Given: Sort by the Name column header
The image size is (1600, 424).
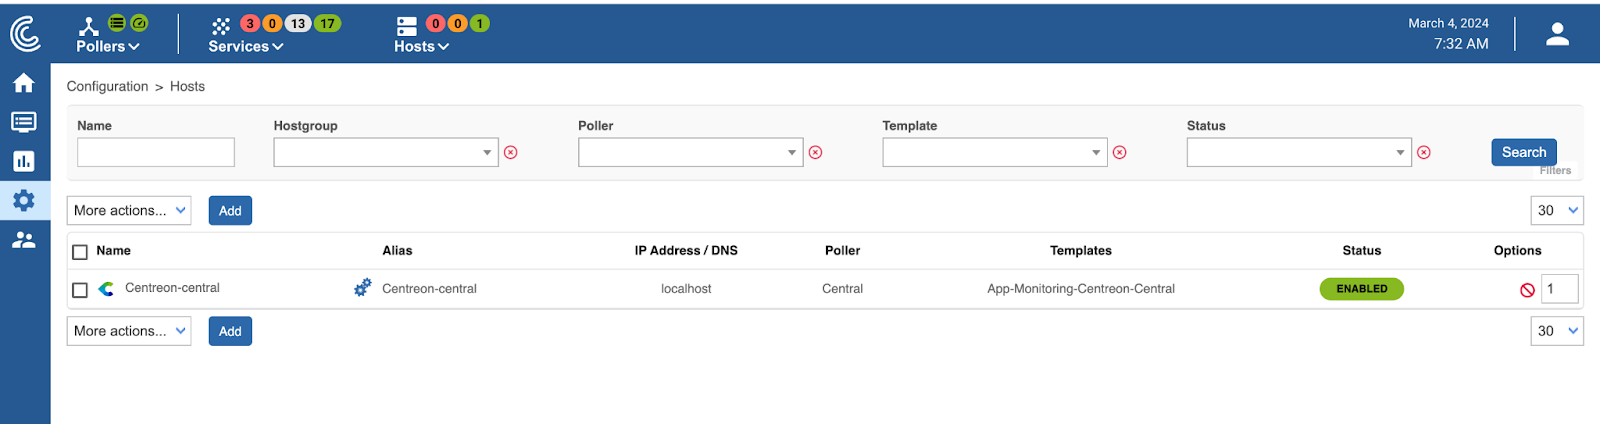Looking at the screenshot, I should tap(113, 251).
